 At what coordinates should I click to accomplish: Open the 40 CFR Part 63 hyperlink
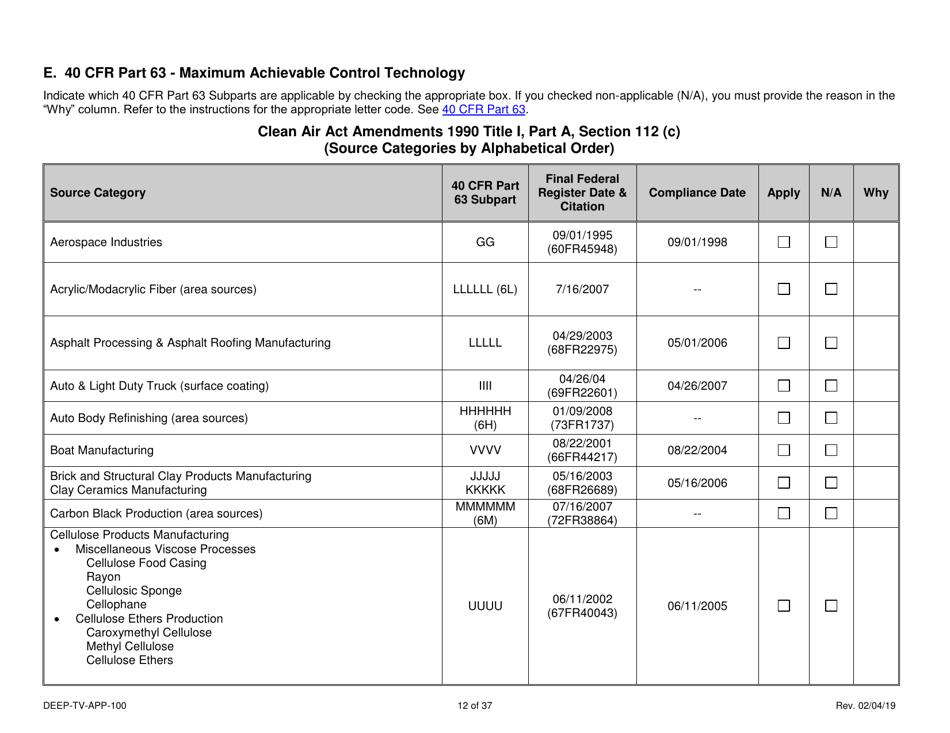pyautogui.click(x=485, y=110)
